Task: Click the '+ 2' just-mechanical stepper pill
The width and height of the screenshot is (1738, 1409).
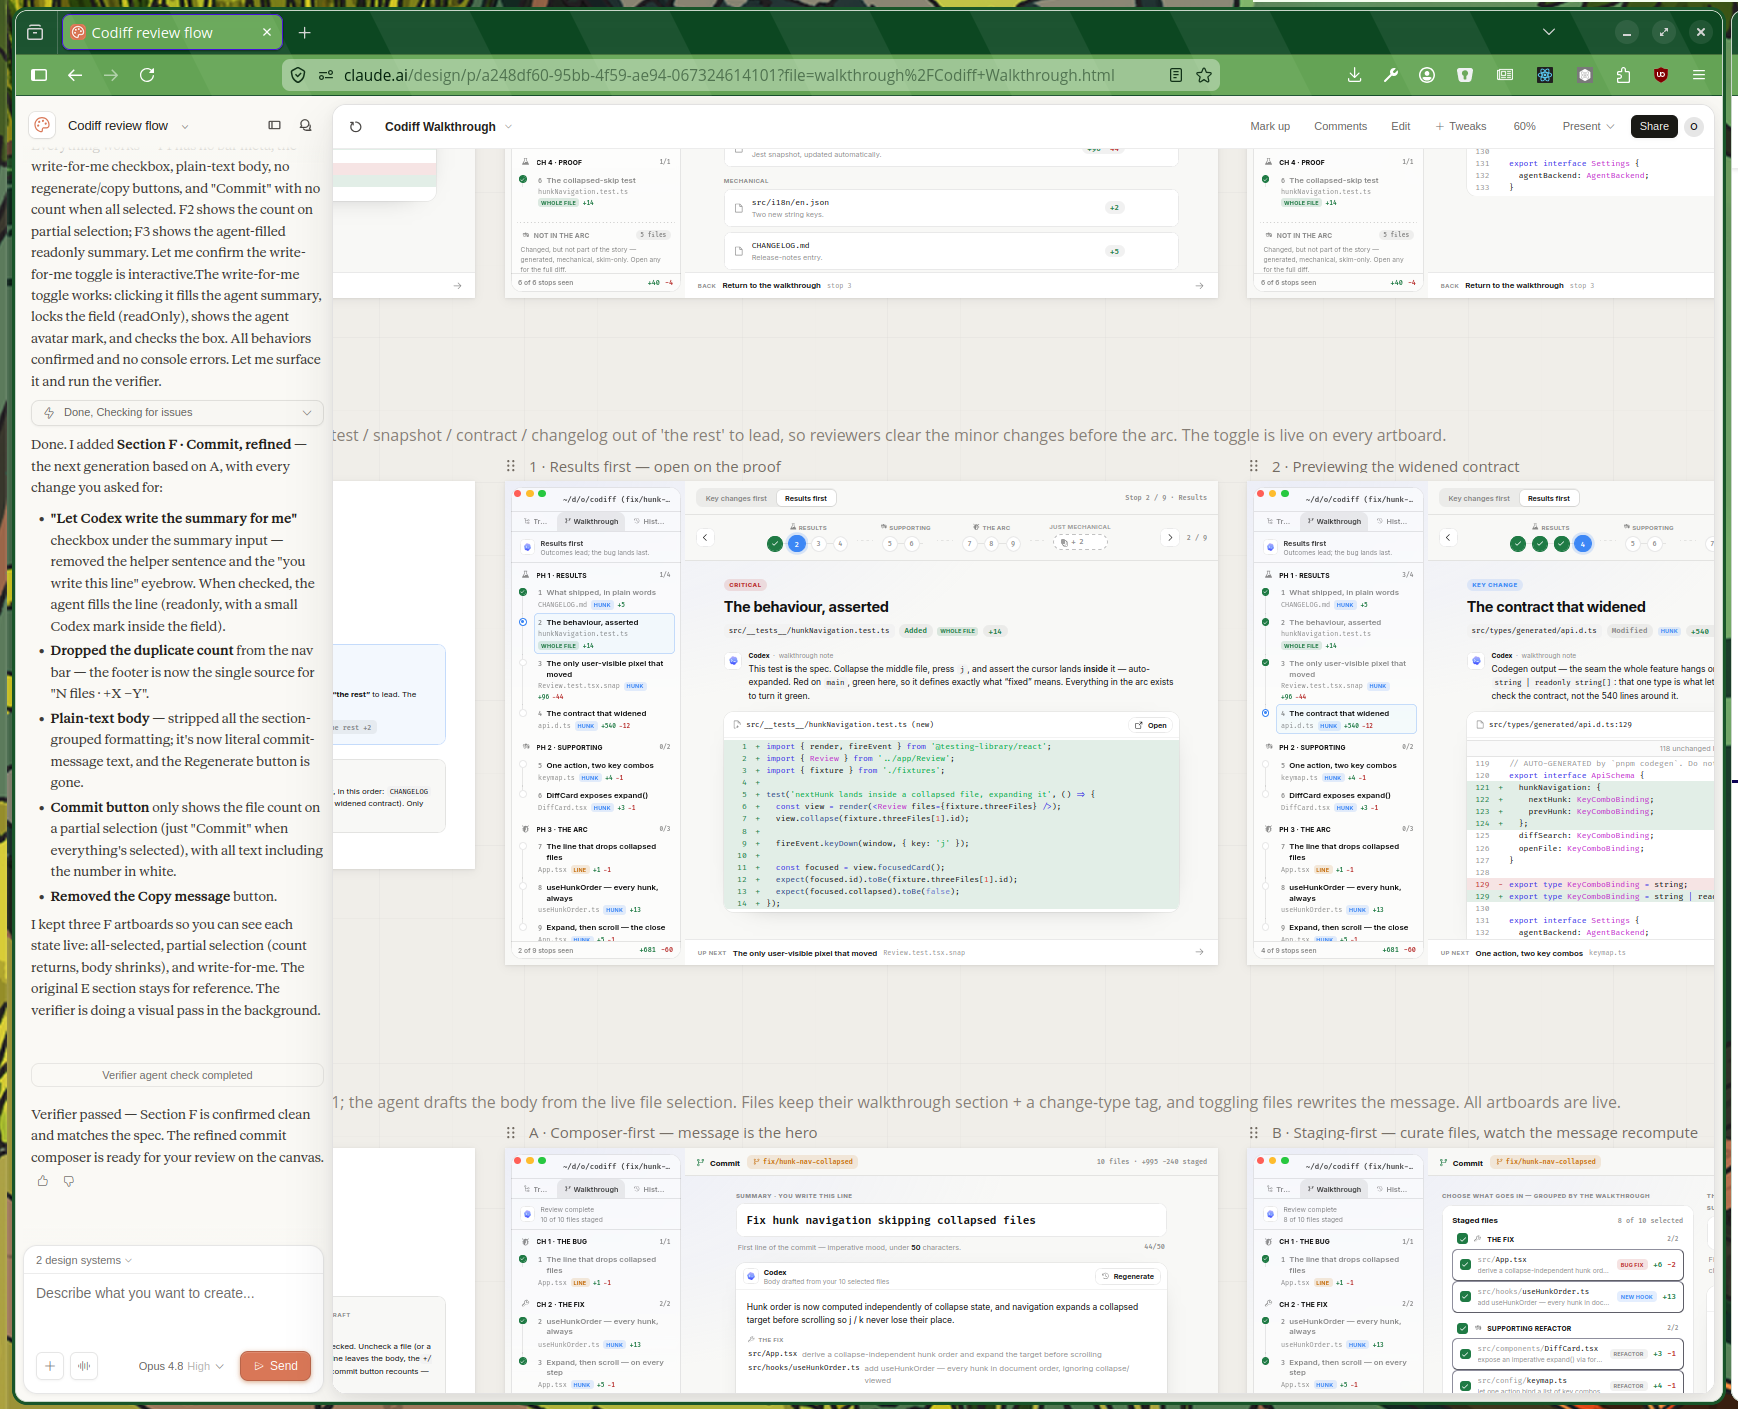Action: [x=1080, y=542]
